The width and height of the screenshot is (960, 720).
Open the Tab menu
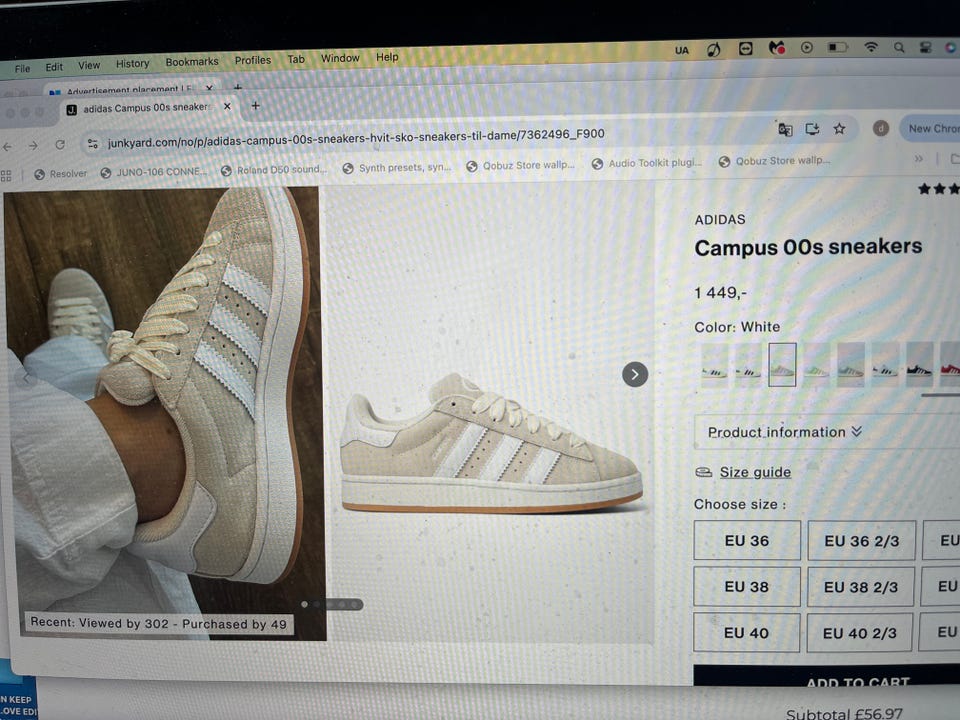pos(296,59)
